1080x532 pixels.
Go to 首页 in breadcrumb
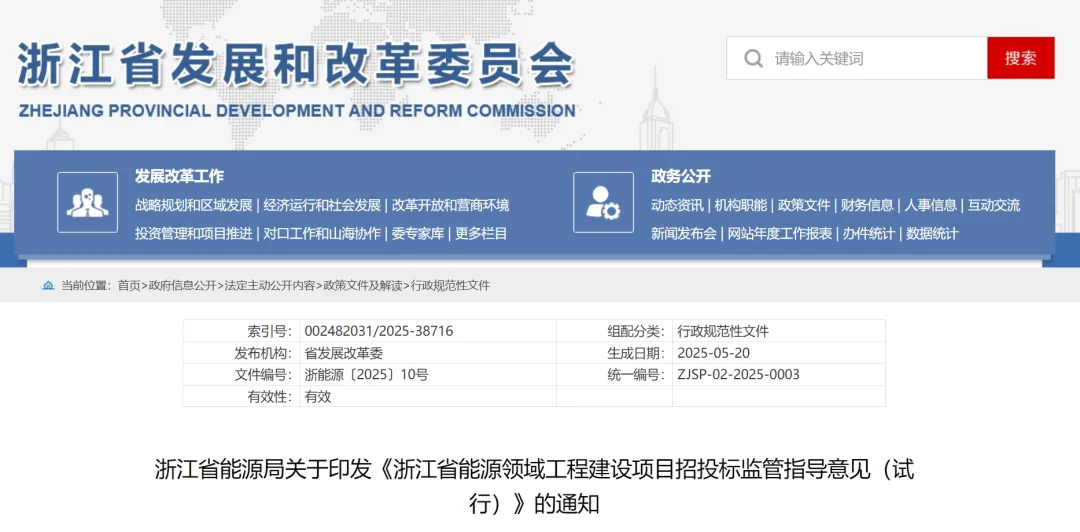129,285
